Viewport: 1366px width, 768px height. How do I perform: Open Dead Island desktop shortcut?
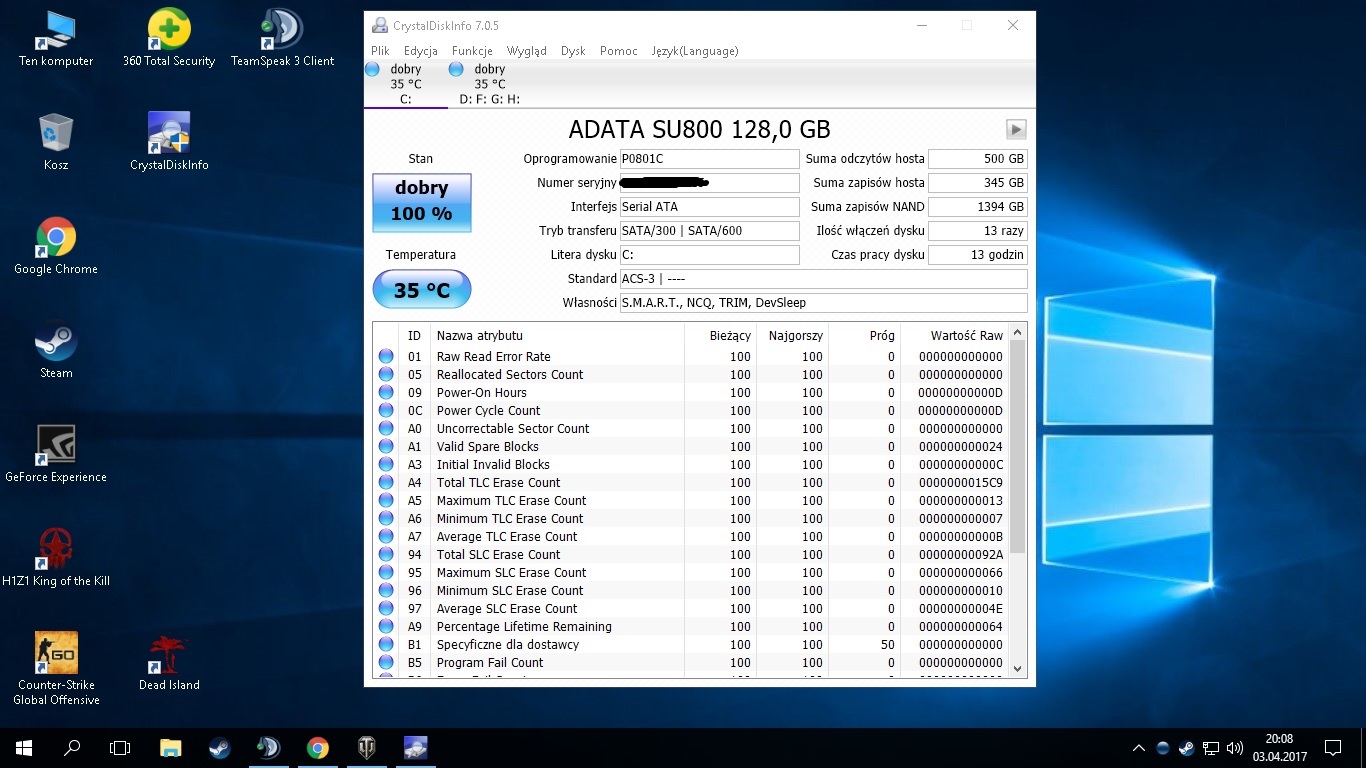pyautogui.click(x=169, y=663)
